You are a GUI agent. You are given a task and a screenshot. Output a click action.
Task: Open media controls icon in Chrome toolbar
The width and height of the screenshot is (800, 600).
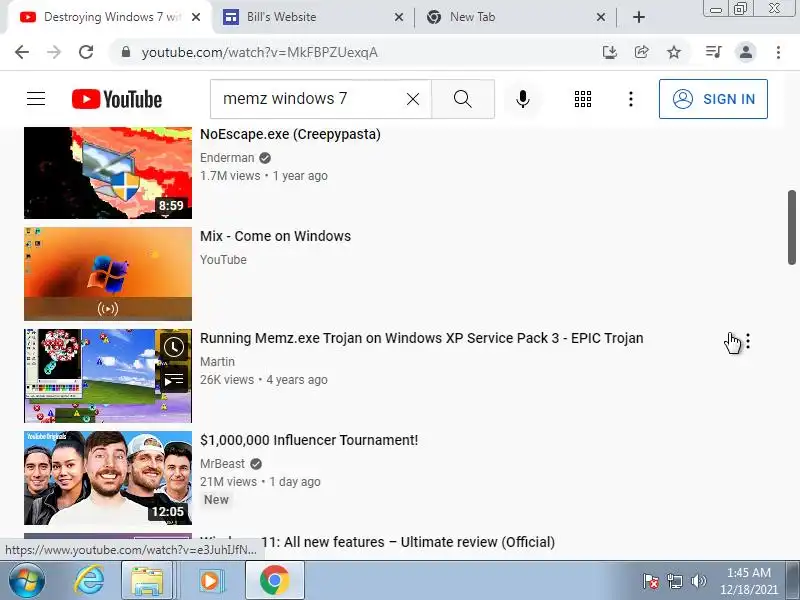coord(713,52)
